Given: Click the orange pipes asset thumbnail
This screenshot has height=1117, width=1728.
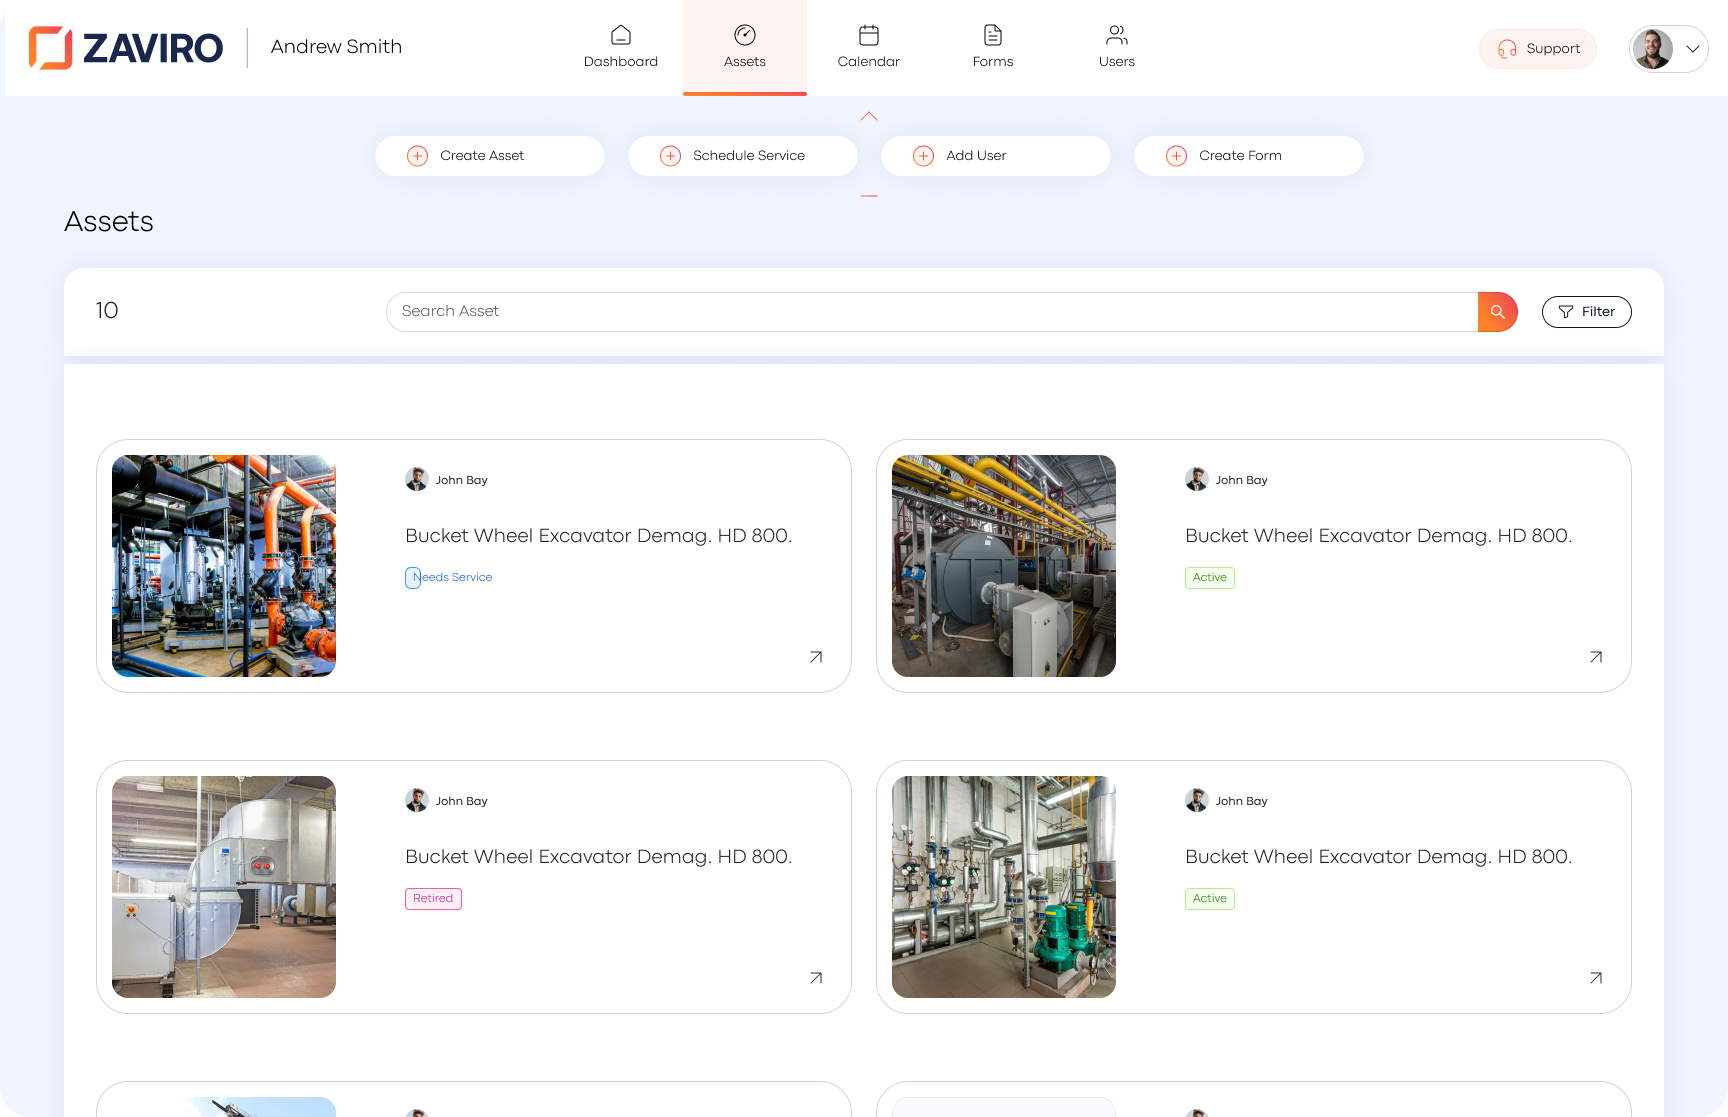Looking at the screenshot, I should tap(224, 566).
